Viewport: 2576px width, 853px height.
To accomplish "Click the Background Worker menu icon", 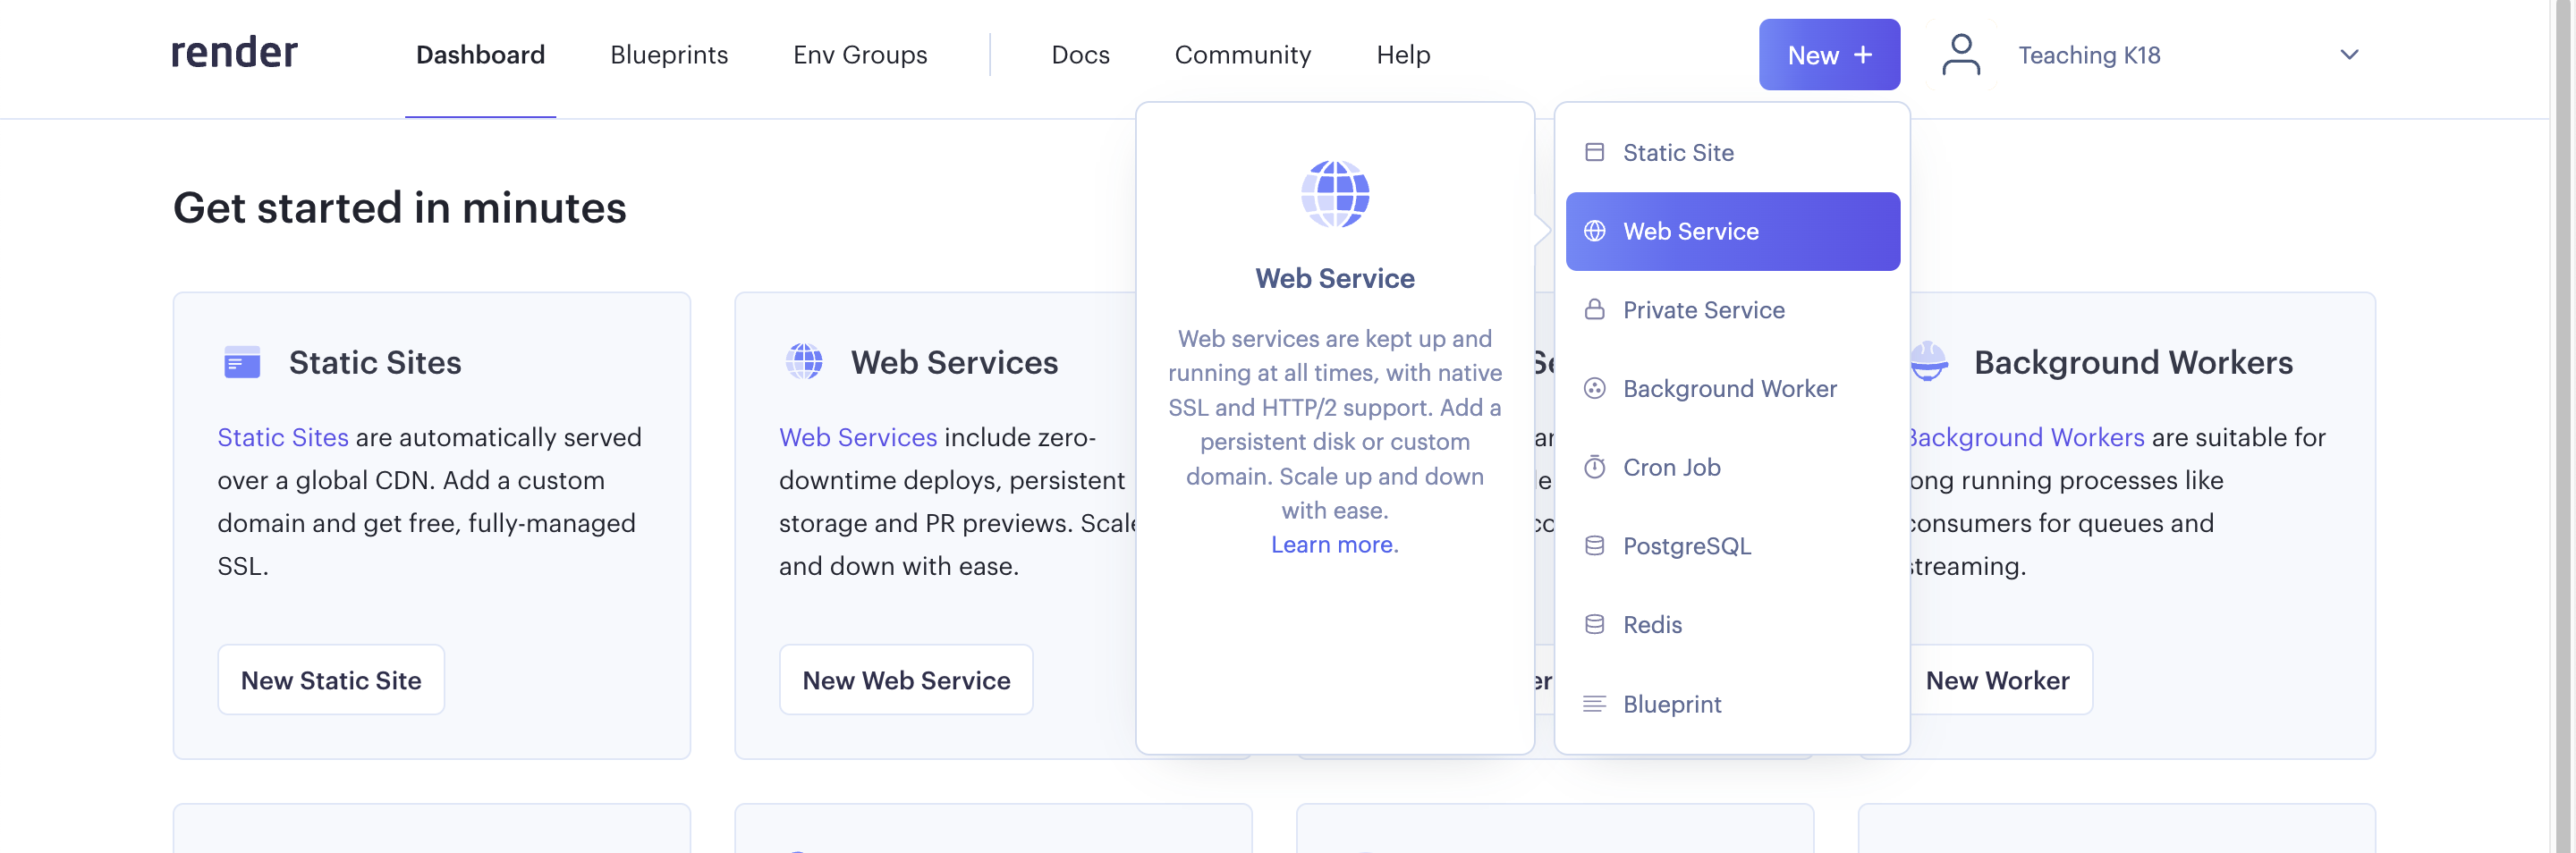I will tap(1594, 388).
